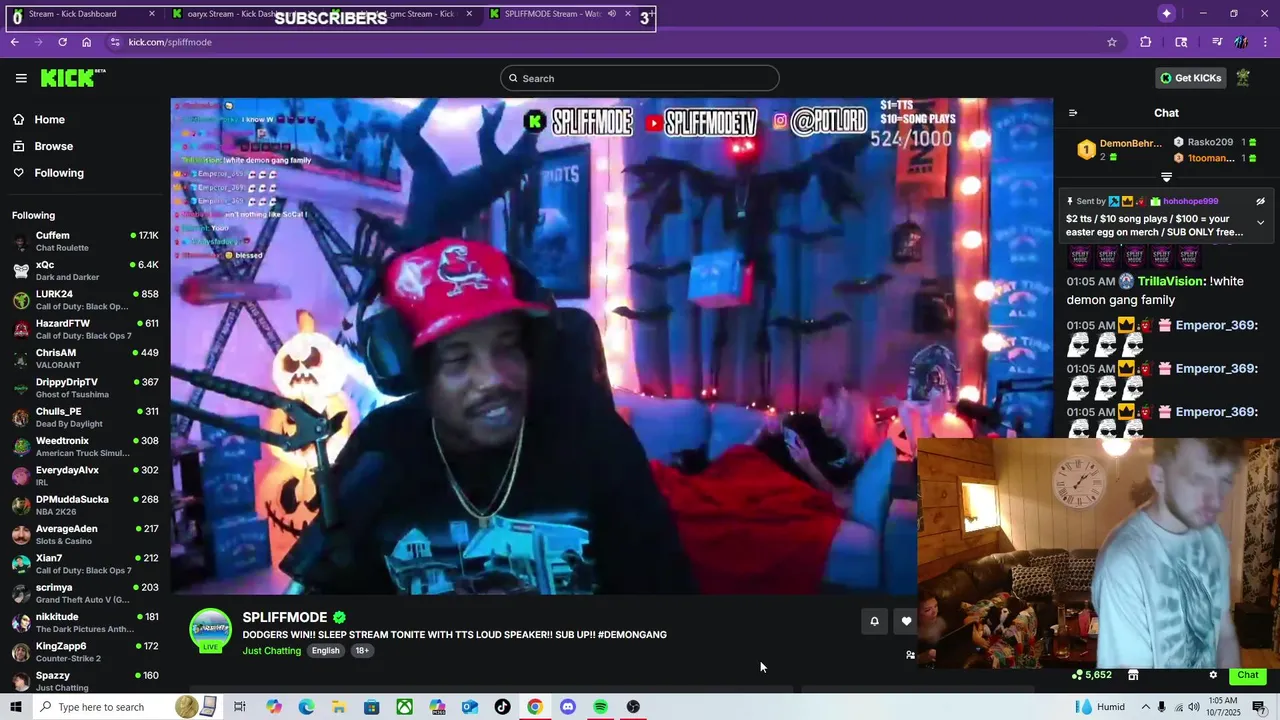Open Chulls_PE channel in sidebar
The height and width of the screenshot is (720, 1280).
[85, 417]
